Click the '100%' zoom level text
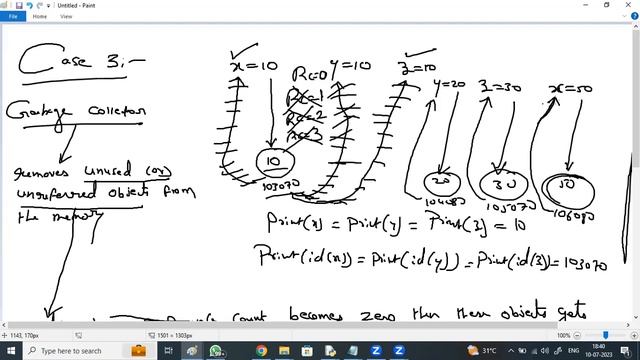 [x=563, y=335]
